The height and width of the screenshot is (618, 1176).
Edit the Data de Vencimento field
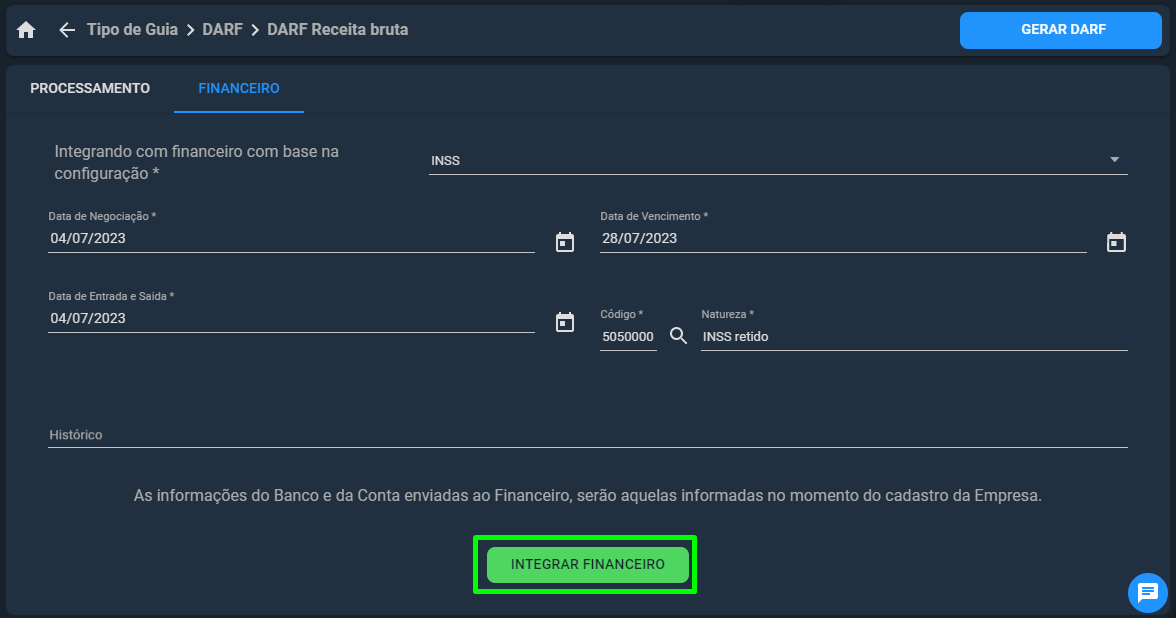[x=843, y=238]
